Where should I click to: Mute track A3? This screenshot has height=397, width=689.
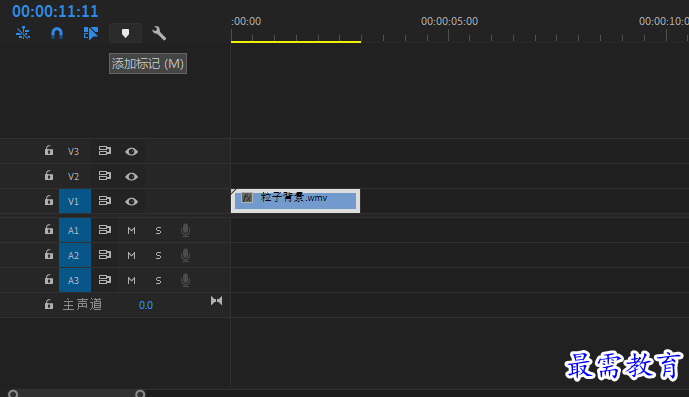[x=131, y=280]
